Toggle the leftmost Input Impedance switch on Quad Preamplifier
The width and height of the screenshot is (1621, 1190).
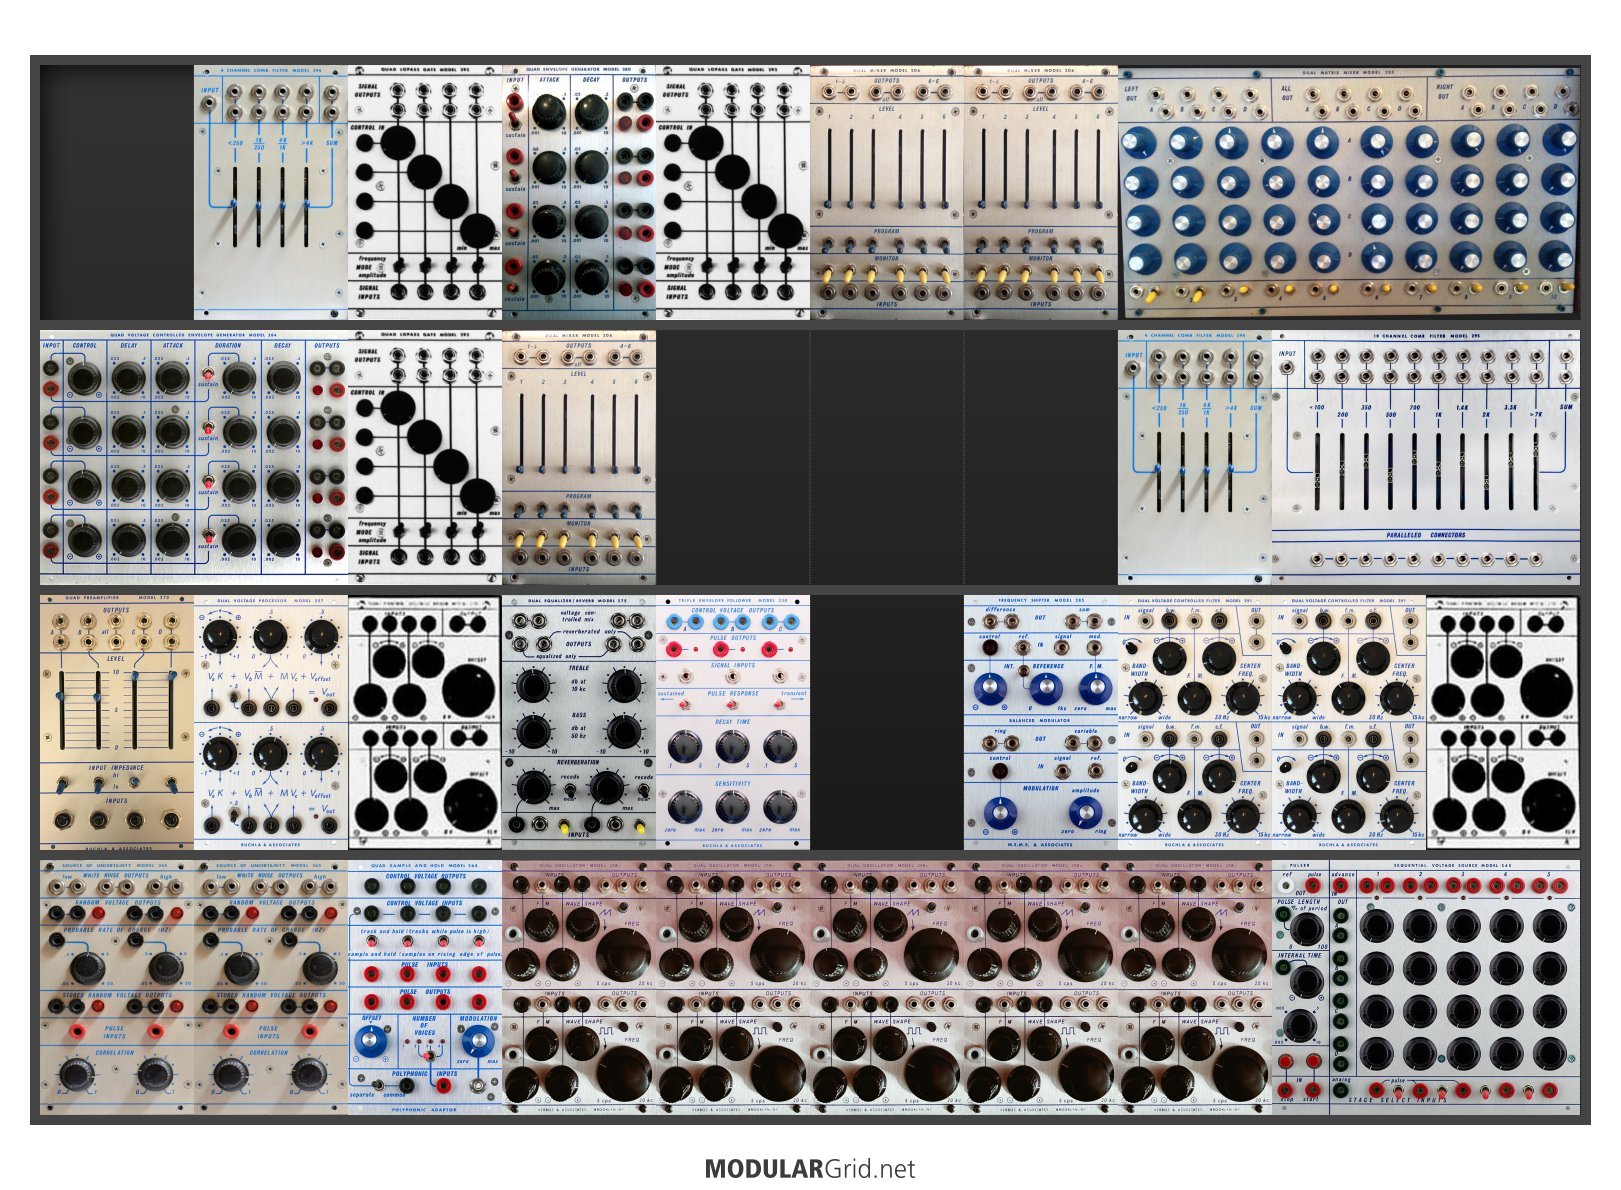click(62, 784)
